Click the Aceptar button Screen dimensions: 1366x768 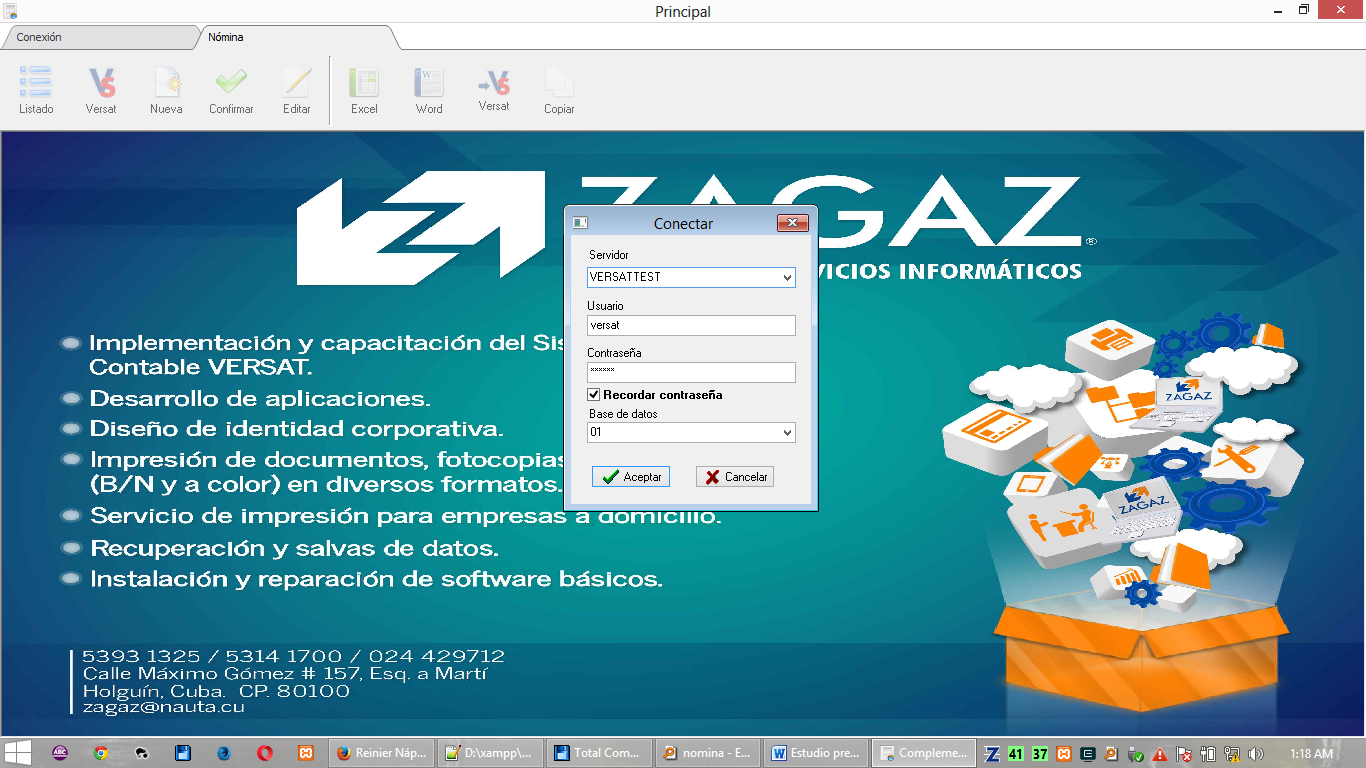pos(631,477)
